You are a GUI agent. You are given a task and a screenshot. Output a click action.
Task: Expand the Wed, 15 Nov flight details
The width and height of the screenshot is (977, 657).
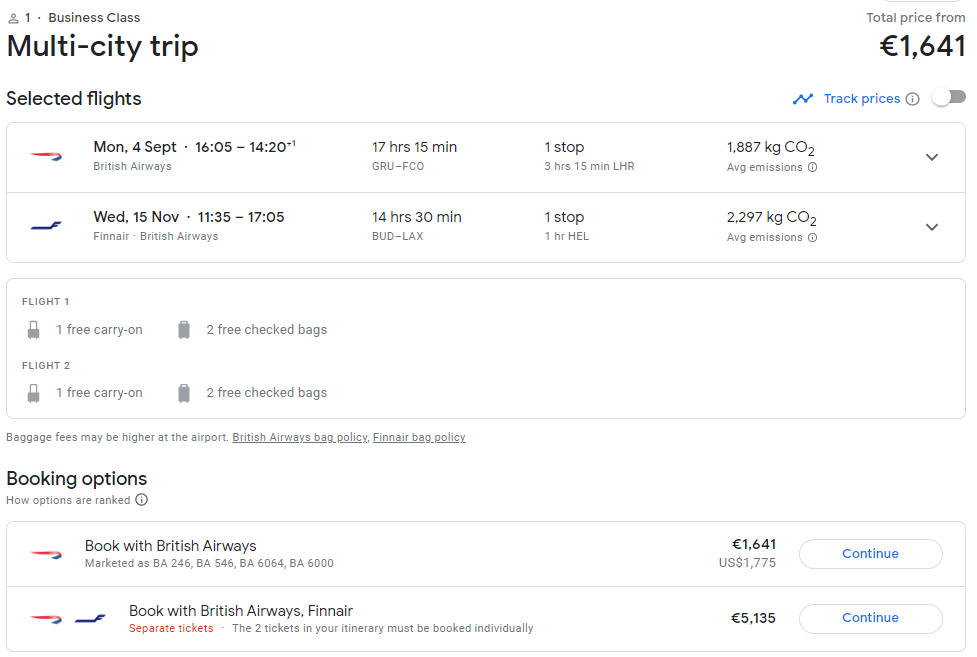932,227
